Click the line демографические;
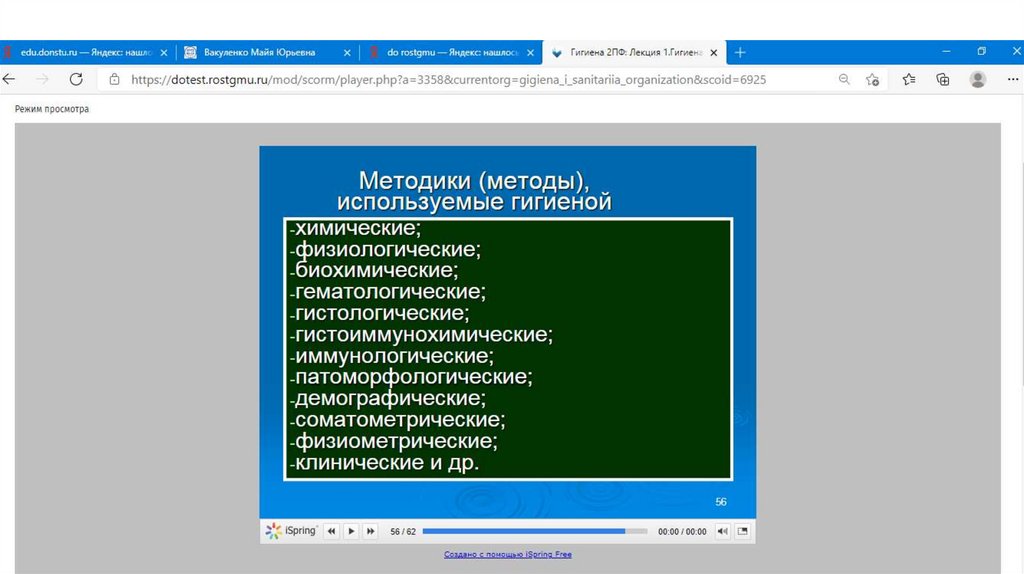Image resolution: width=1024 pixels, height=574 pixels. click(x=388, y=398)
